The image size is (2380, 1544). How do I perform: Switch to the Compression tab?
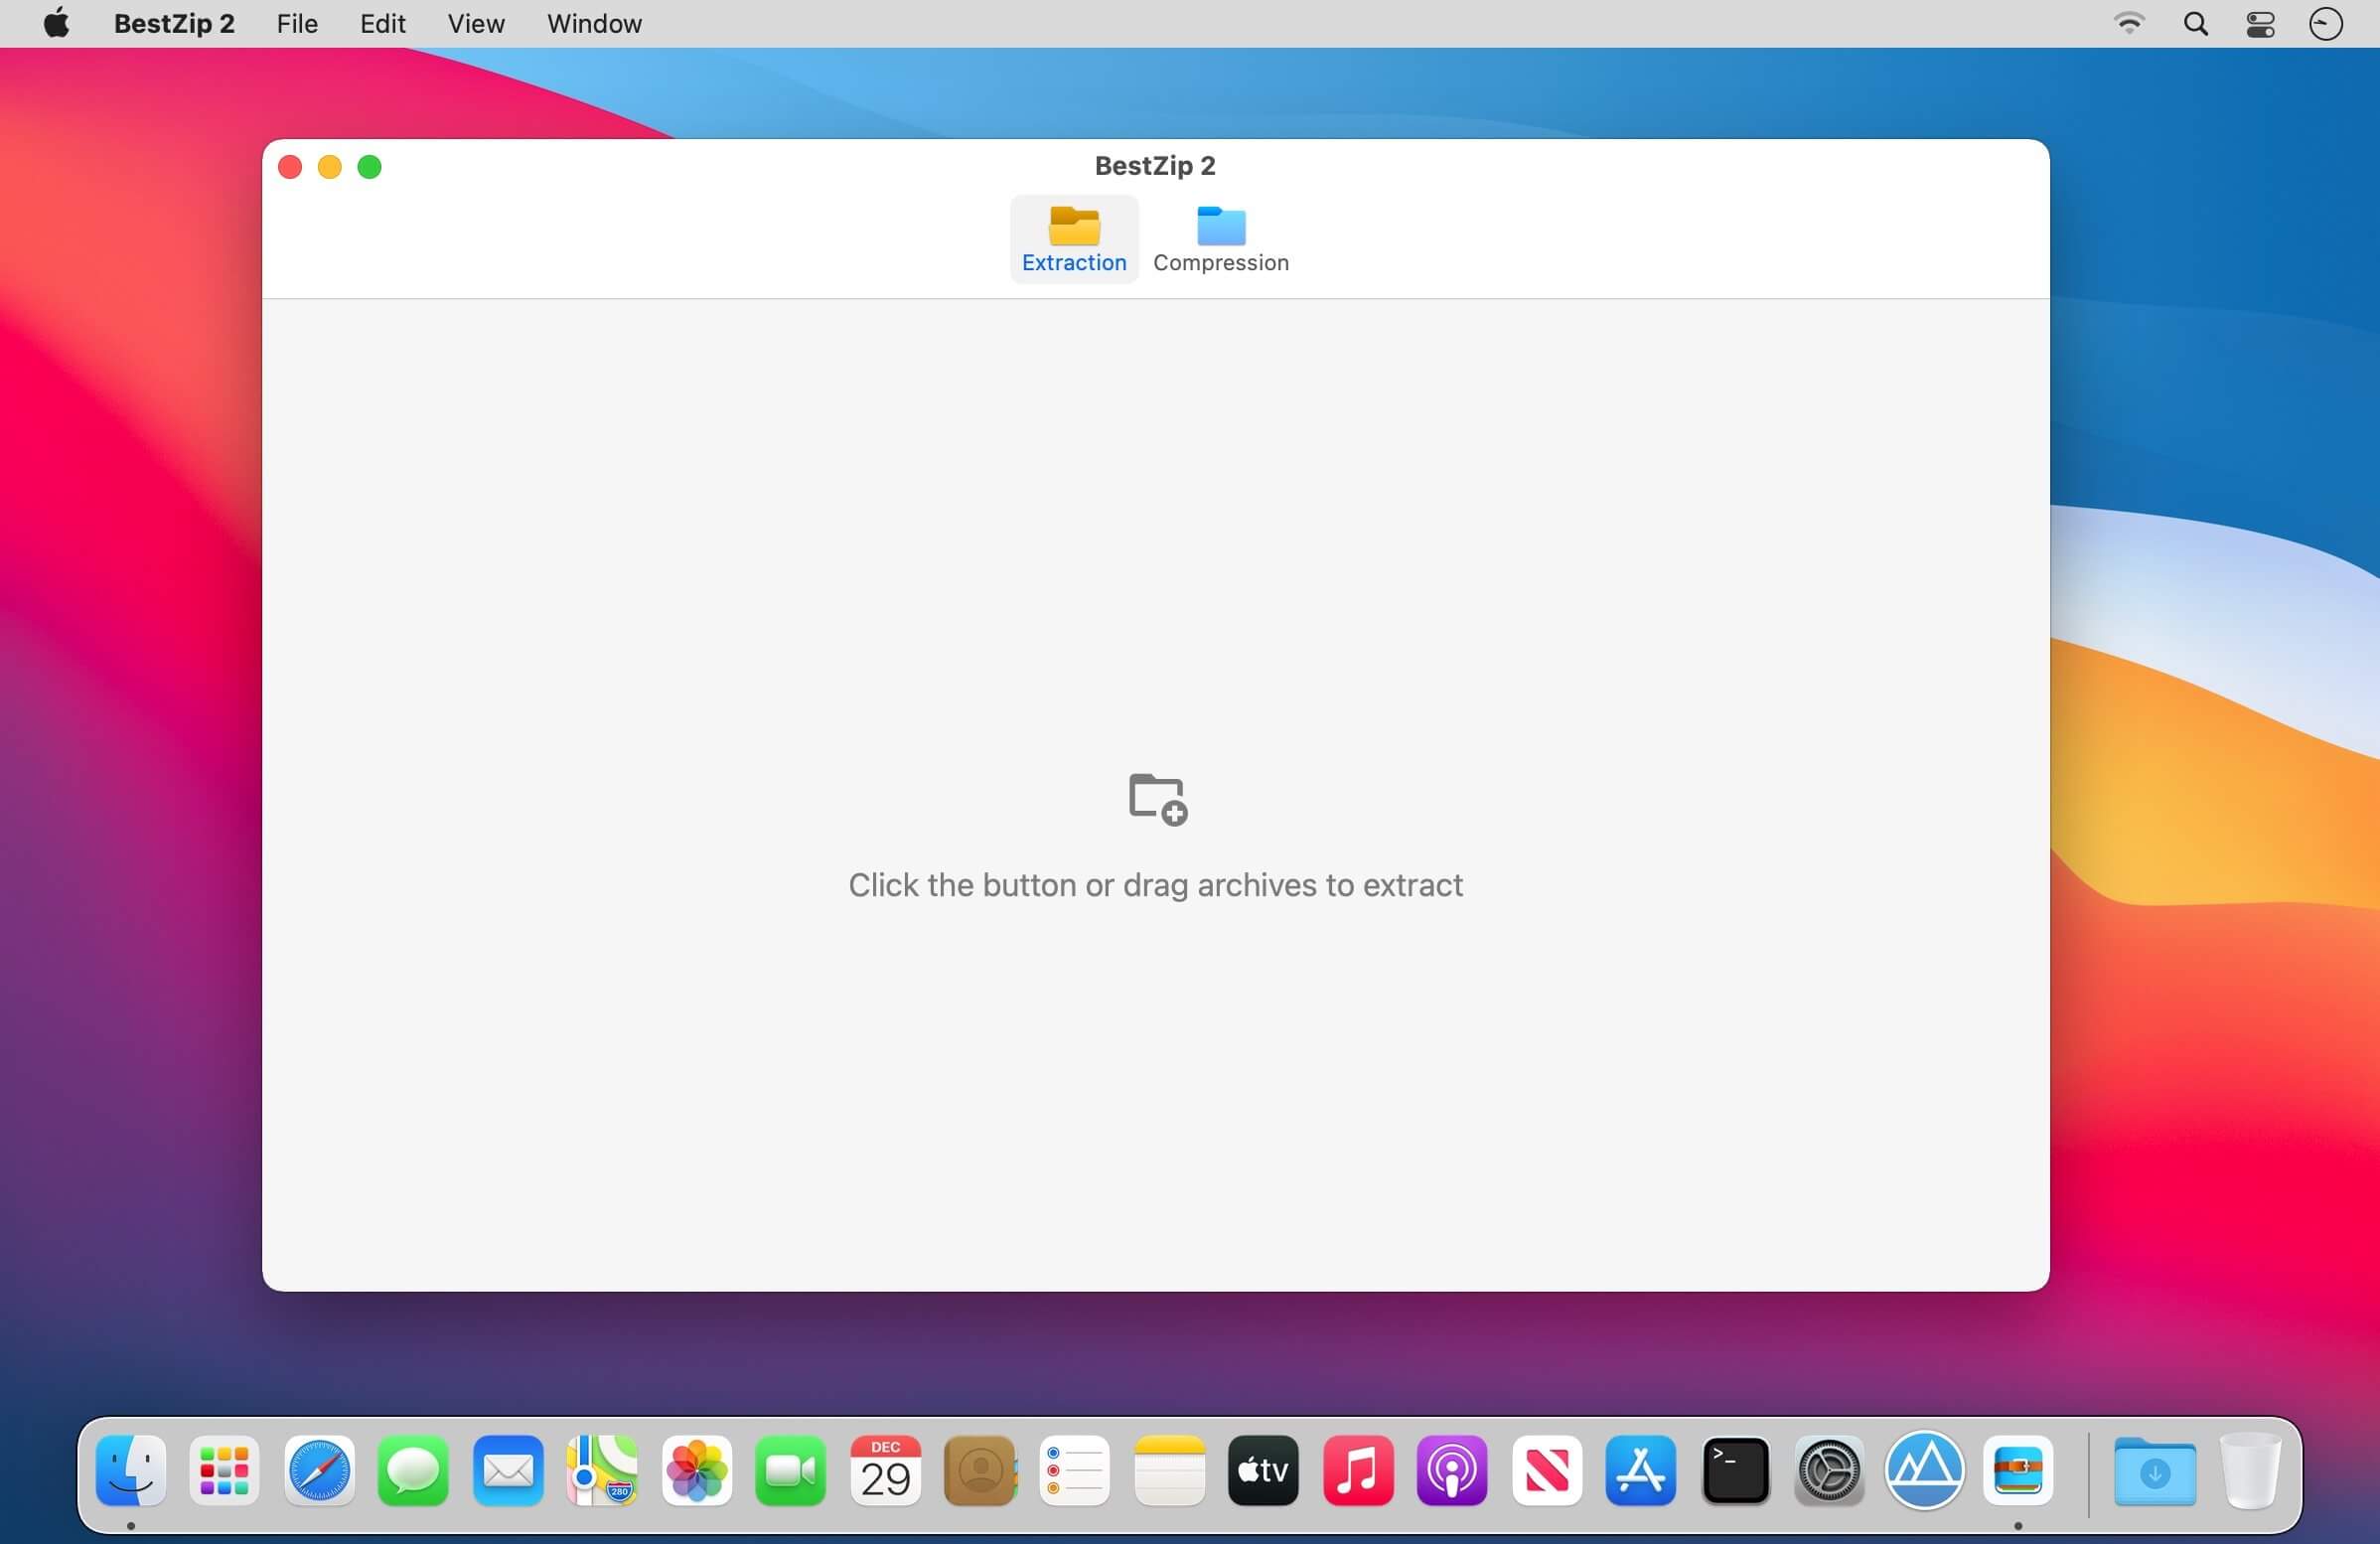pyautogui.click(x=1220, y=240)
